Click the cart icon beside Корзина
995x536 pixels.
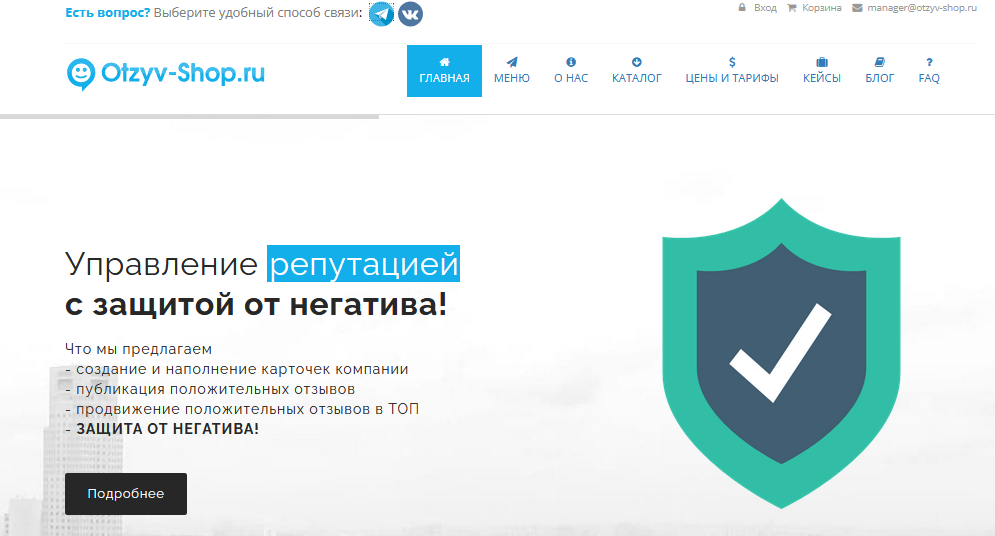tap(791, 8)
